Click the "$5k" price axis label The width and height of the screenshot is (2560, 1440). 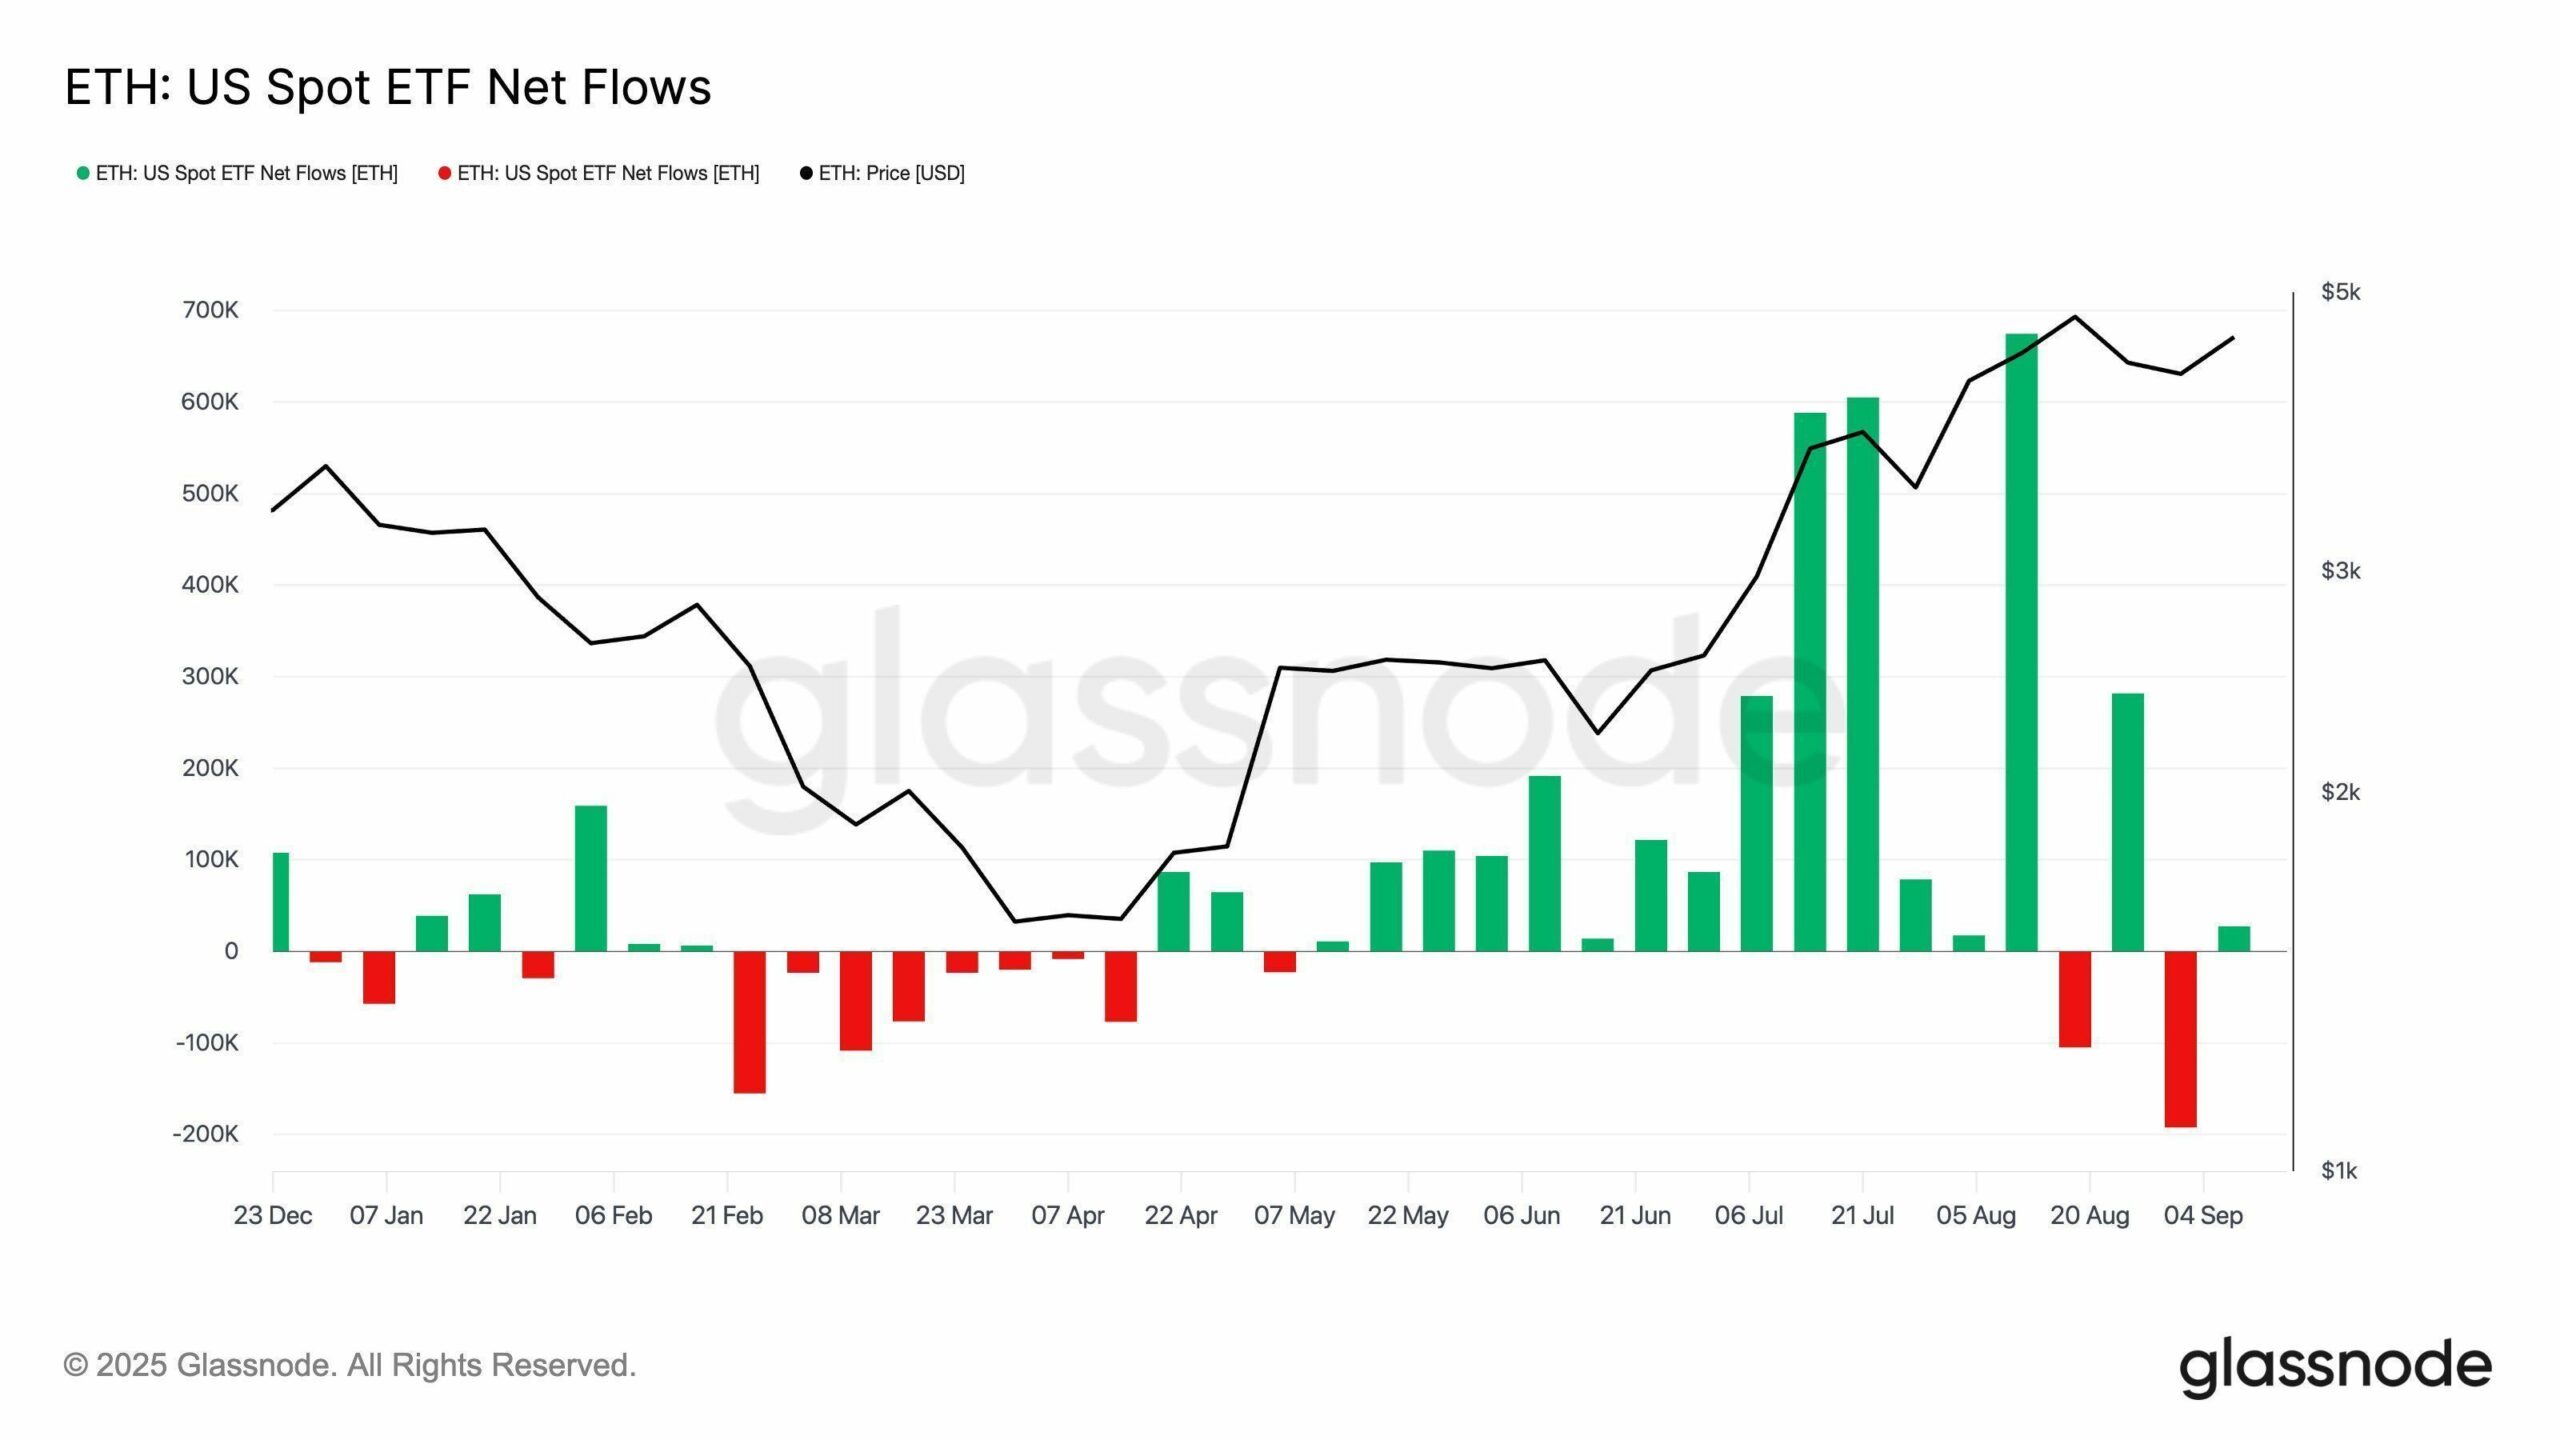click(x=2341, y=292)
